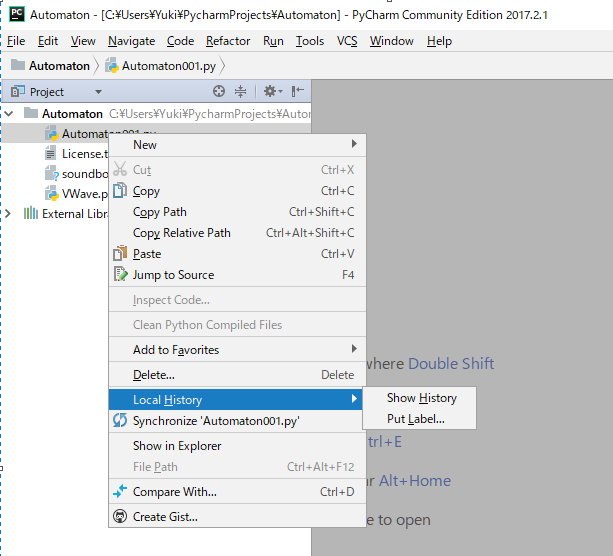The height and width of the screenshot is (556, 613).
Task: Choose Copy Relative Path entry
Action: pos(237,233)
